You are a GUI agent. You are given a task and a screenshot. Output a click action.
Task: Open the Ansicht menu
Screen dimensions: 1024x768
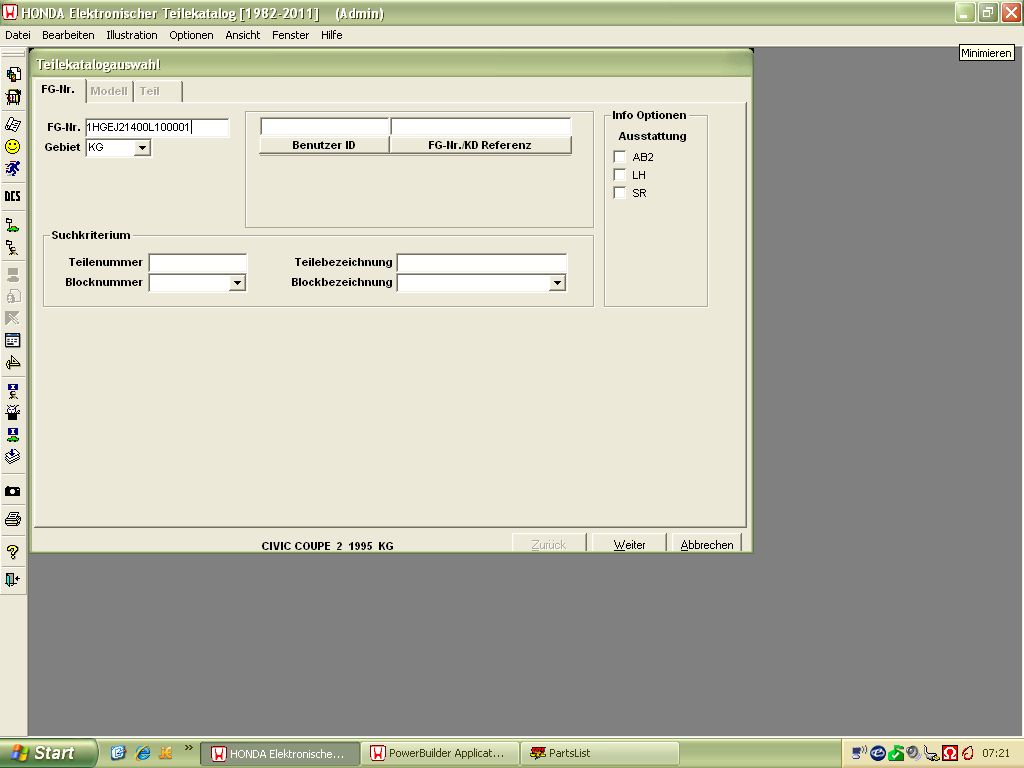click(242, 35)
